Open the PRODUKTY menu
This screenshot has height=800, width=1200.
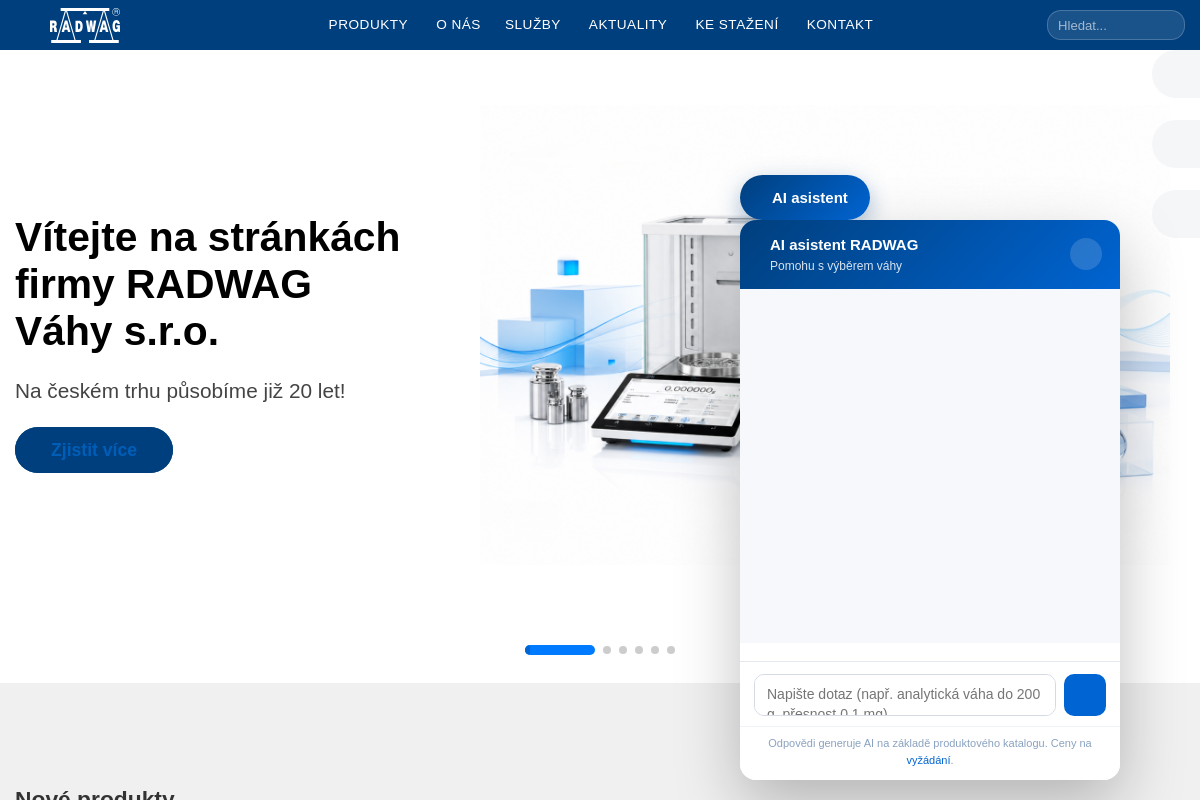[368, 25]
